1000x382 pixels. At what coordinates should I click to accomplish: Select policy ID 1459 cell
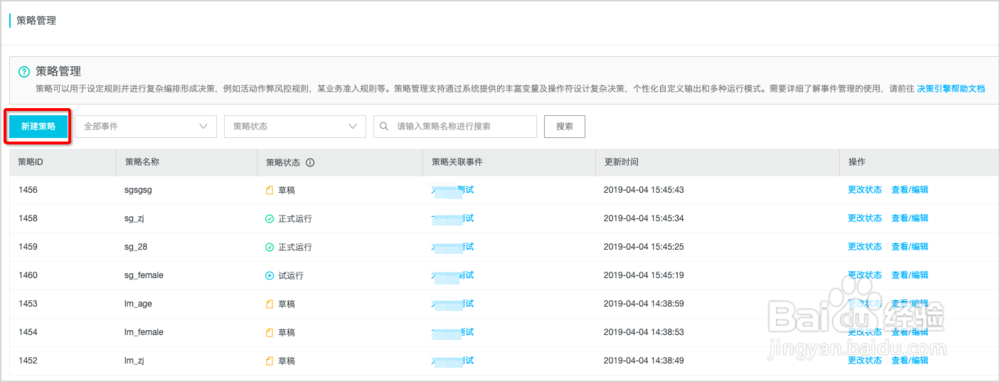28,247
